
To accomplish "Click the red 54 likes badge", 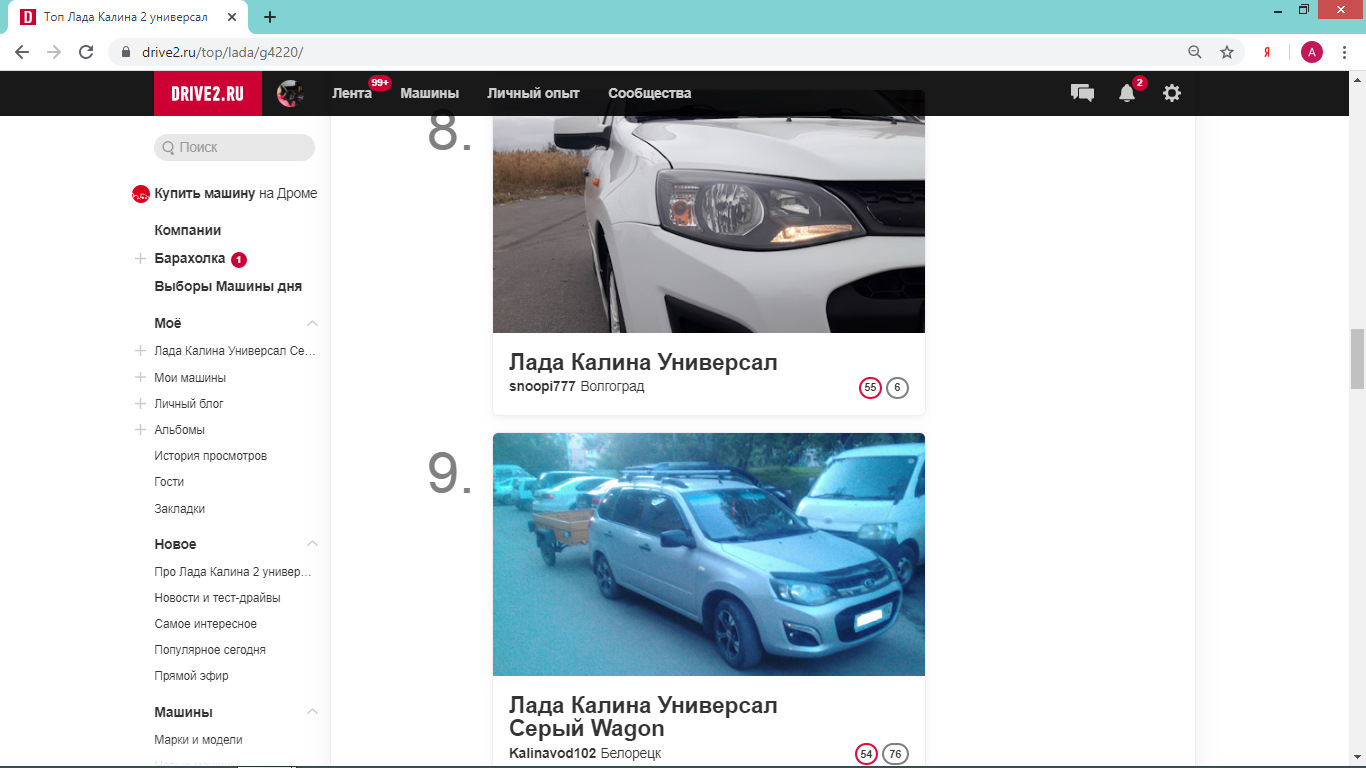I will click(x=867, y=754).
